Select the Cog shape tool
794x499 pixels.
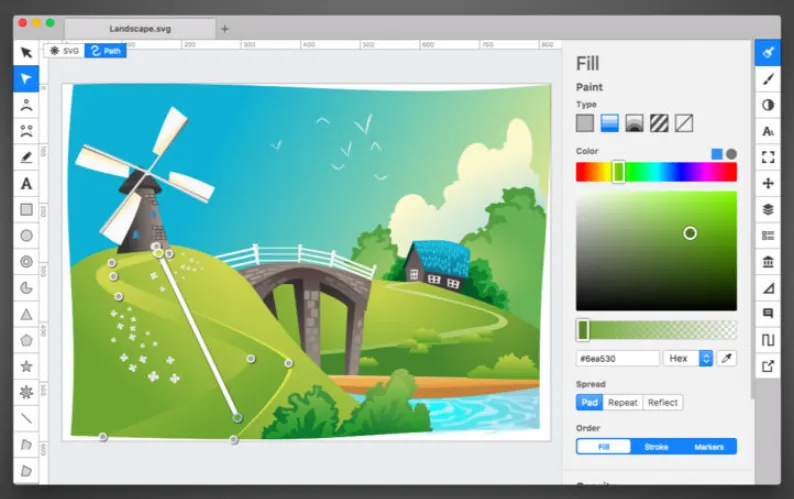(x=26, y=392)
